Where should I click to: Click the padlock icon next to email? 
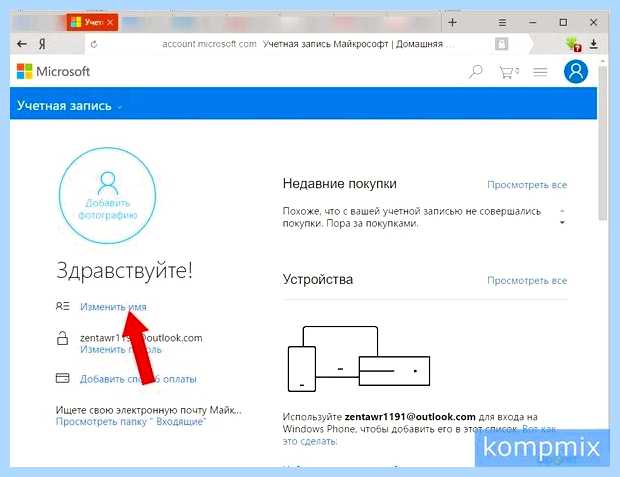[x=62, y=339]
